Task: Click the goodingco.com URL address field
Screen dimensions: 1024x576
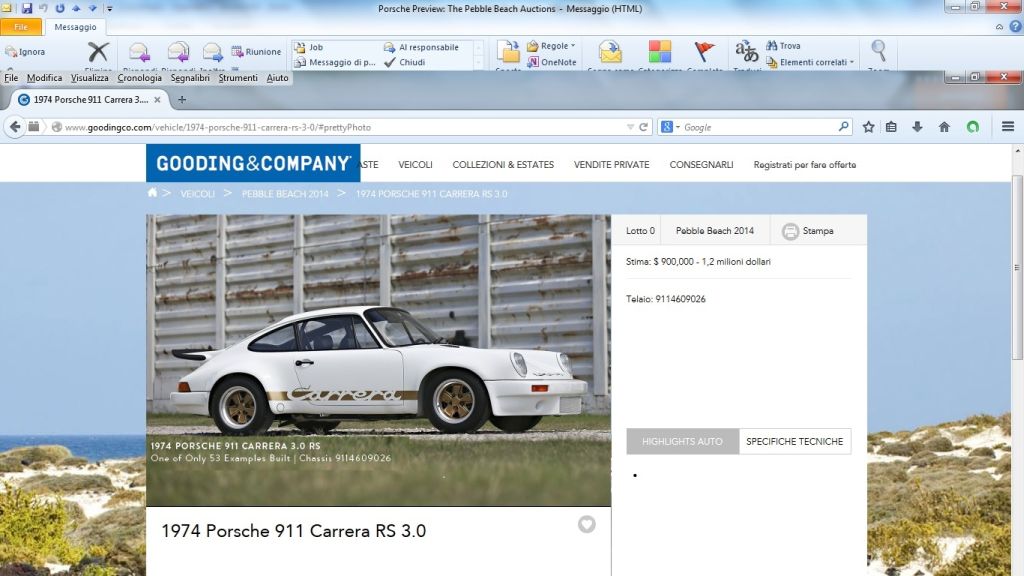Action: 340,127
